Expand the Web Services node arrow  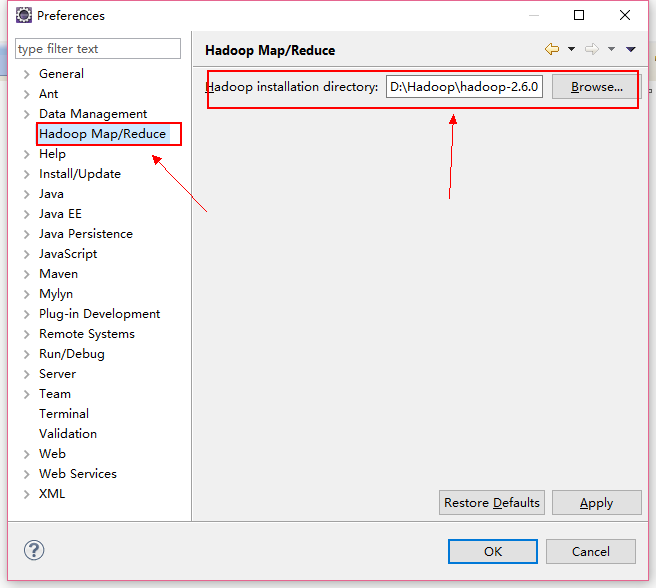click(x=27, y=475)
